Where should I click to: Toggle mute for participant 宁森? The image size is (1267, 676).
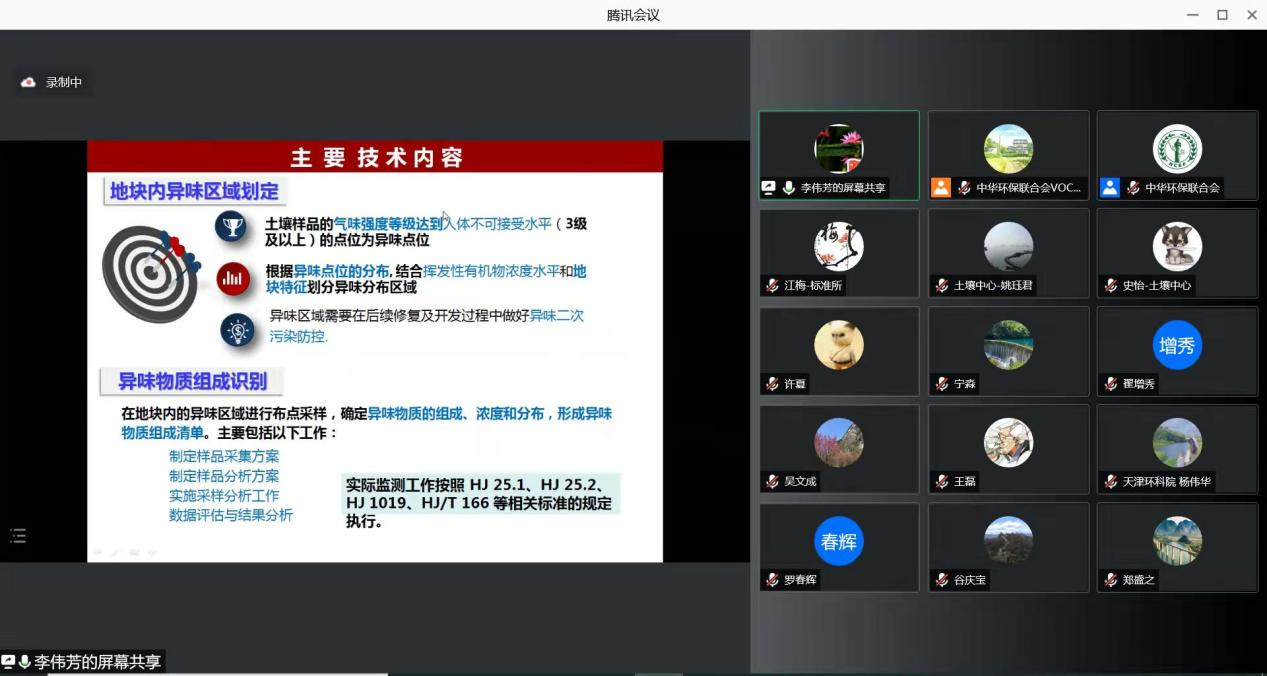[944, 384]
